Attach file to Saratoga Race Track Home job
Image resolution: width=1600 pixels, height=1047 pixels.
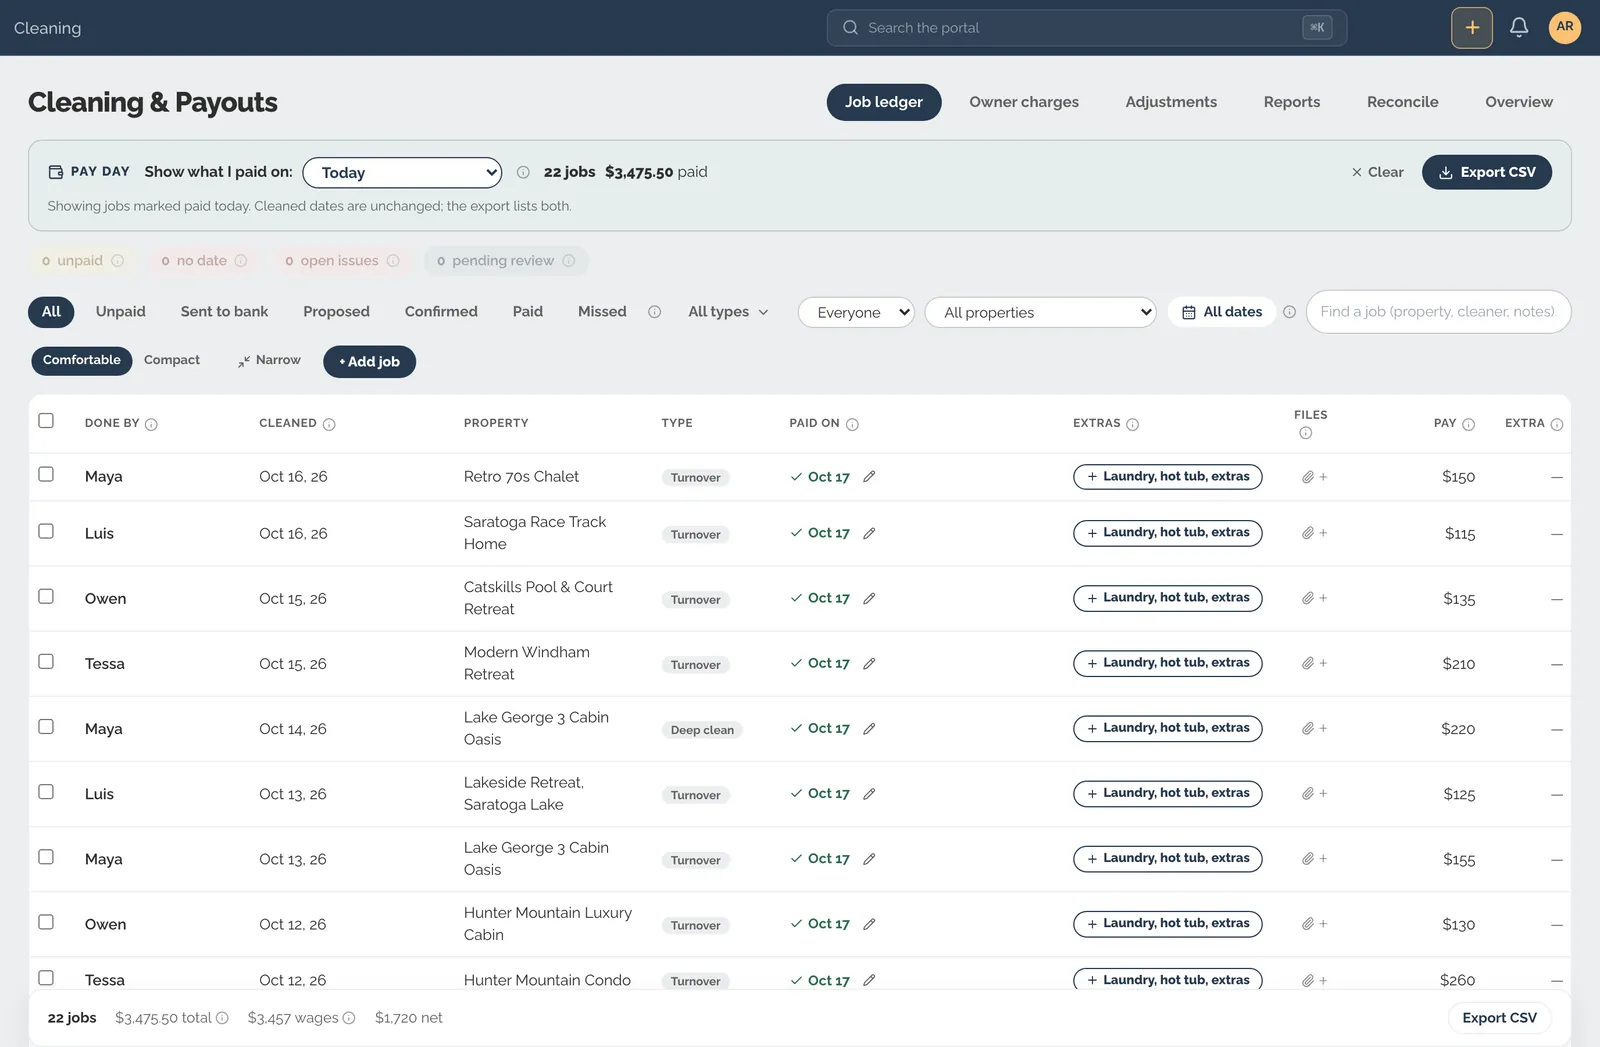tap(1314, 533)
